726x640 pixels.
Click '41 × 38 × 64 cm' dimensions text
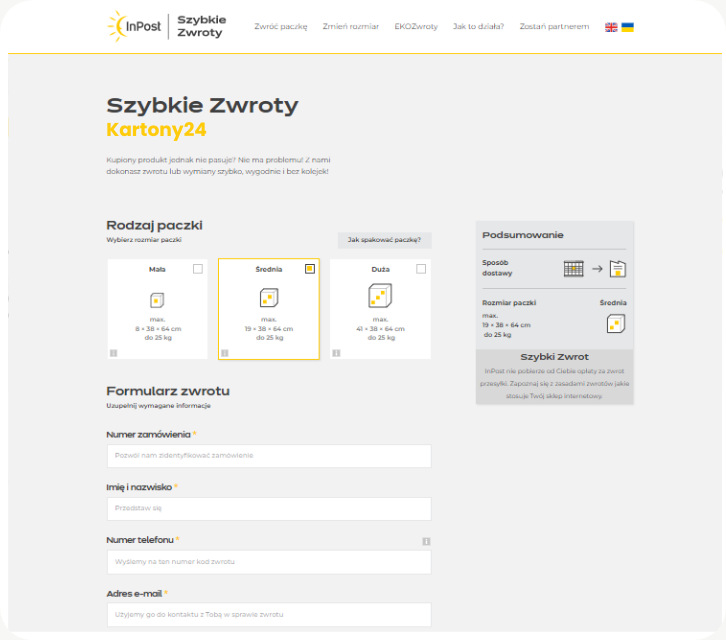tap(380, 329)
